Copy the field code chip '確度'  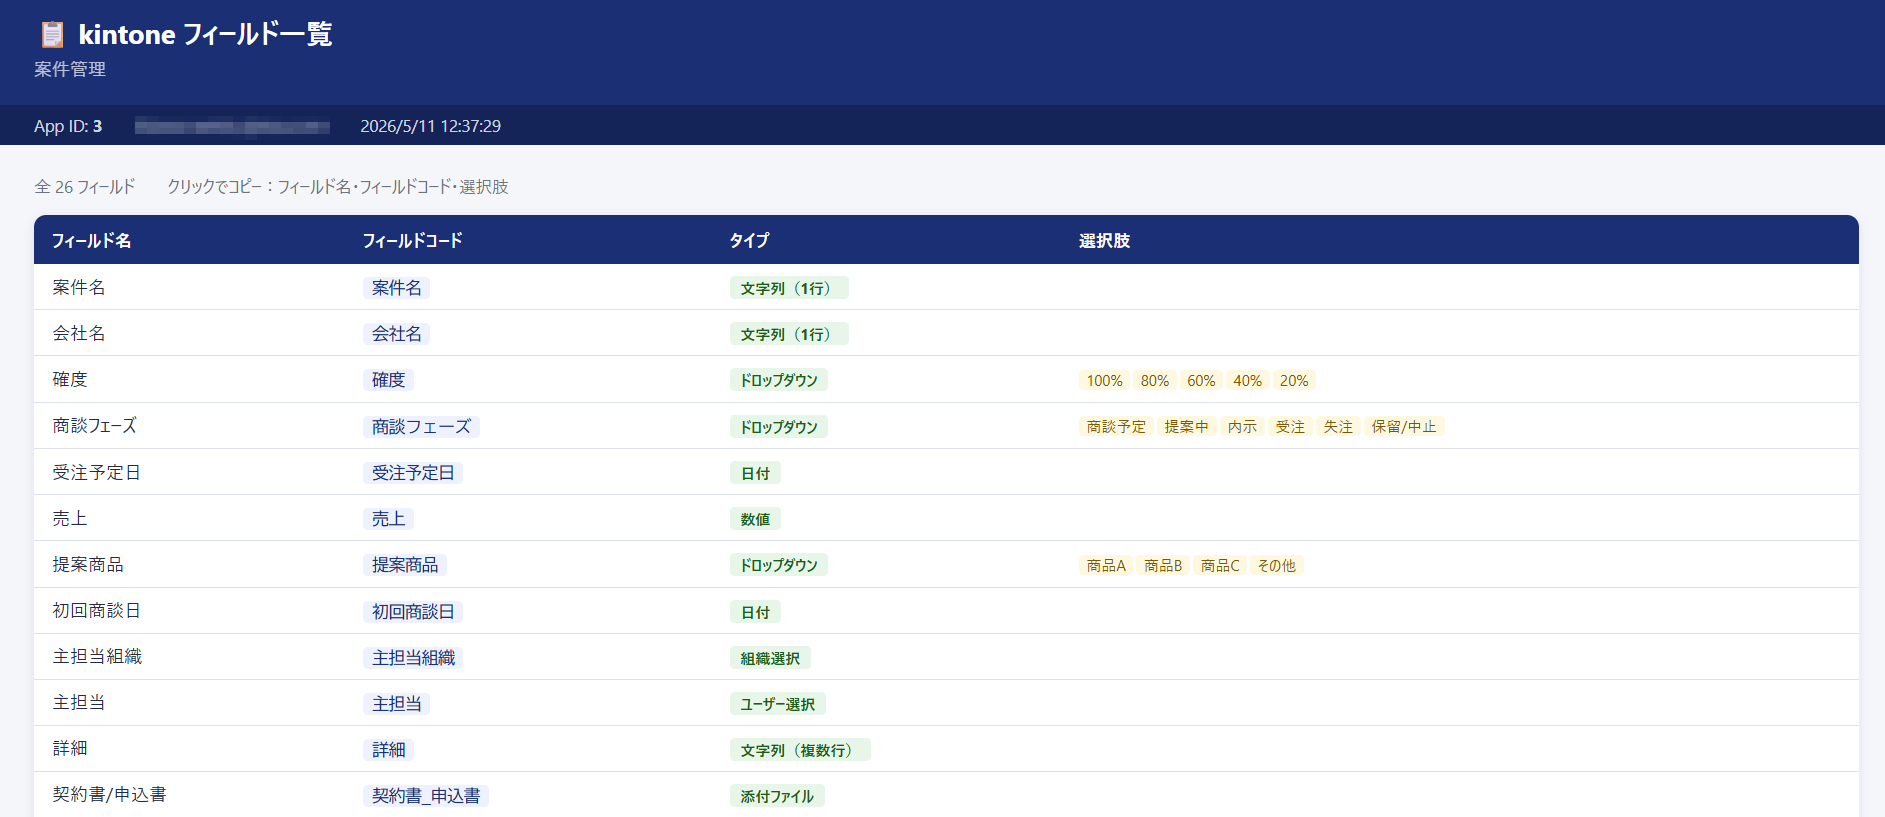click(388, 380)
